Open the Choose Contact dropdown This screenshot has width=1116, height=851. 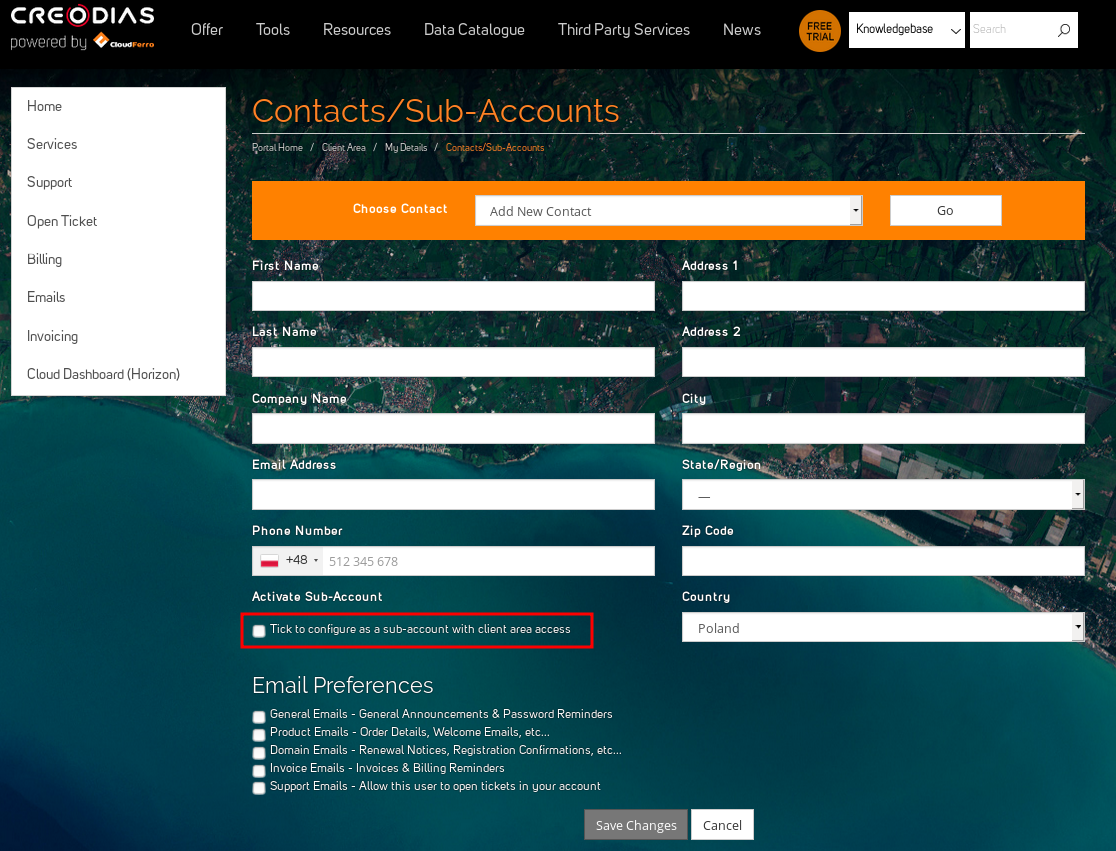668,211
